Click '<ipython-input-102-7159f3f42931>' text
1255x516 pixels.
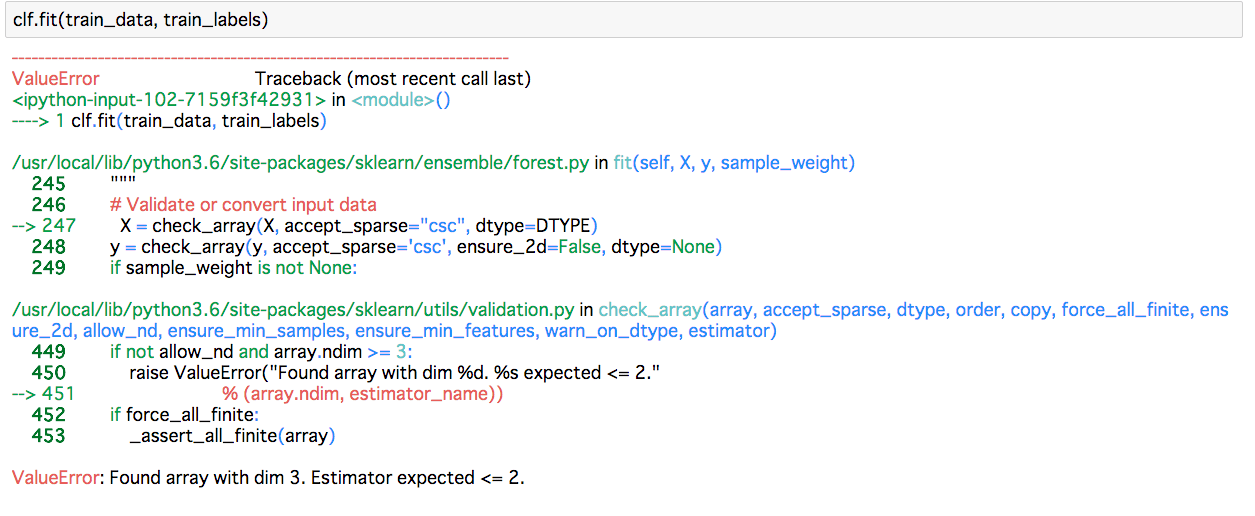(x=169, y=100)
